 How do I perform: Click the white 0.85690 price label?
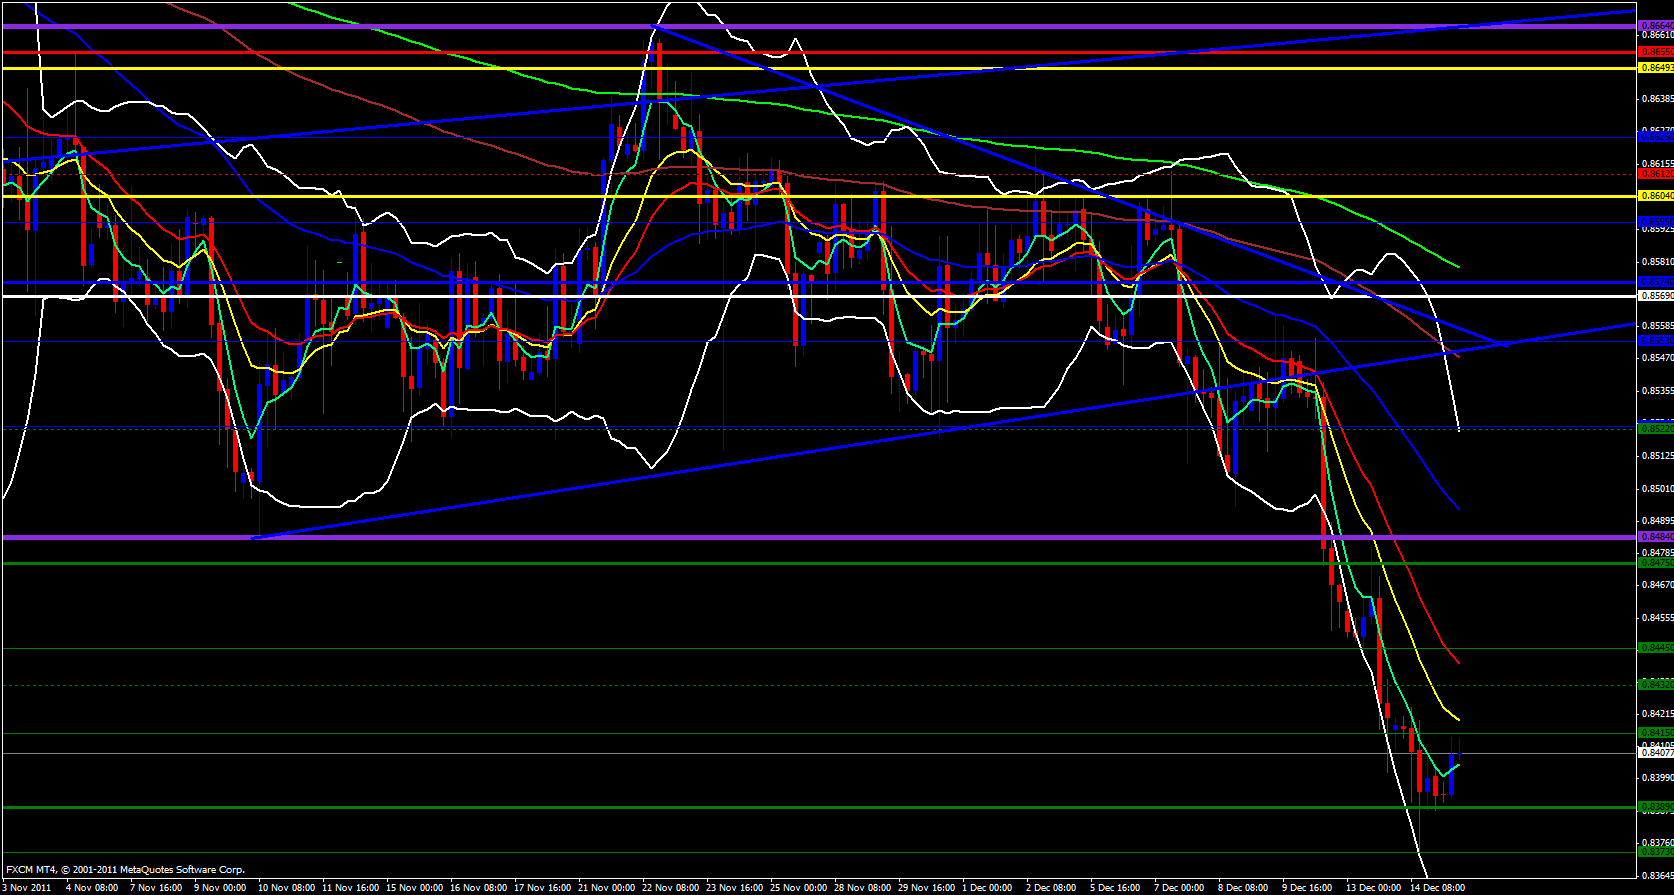[1655, 296]
